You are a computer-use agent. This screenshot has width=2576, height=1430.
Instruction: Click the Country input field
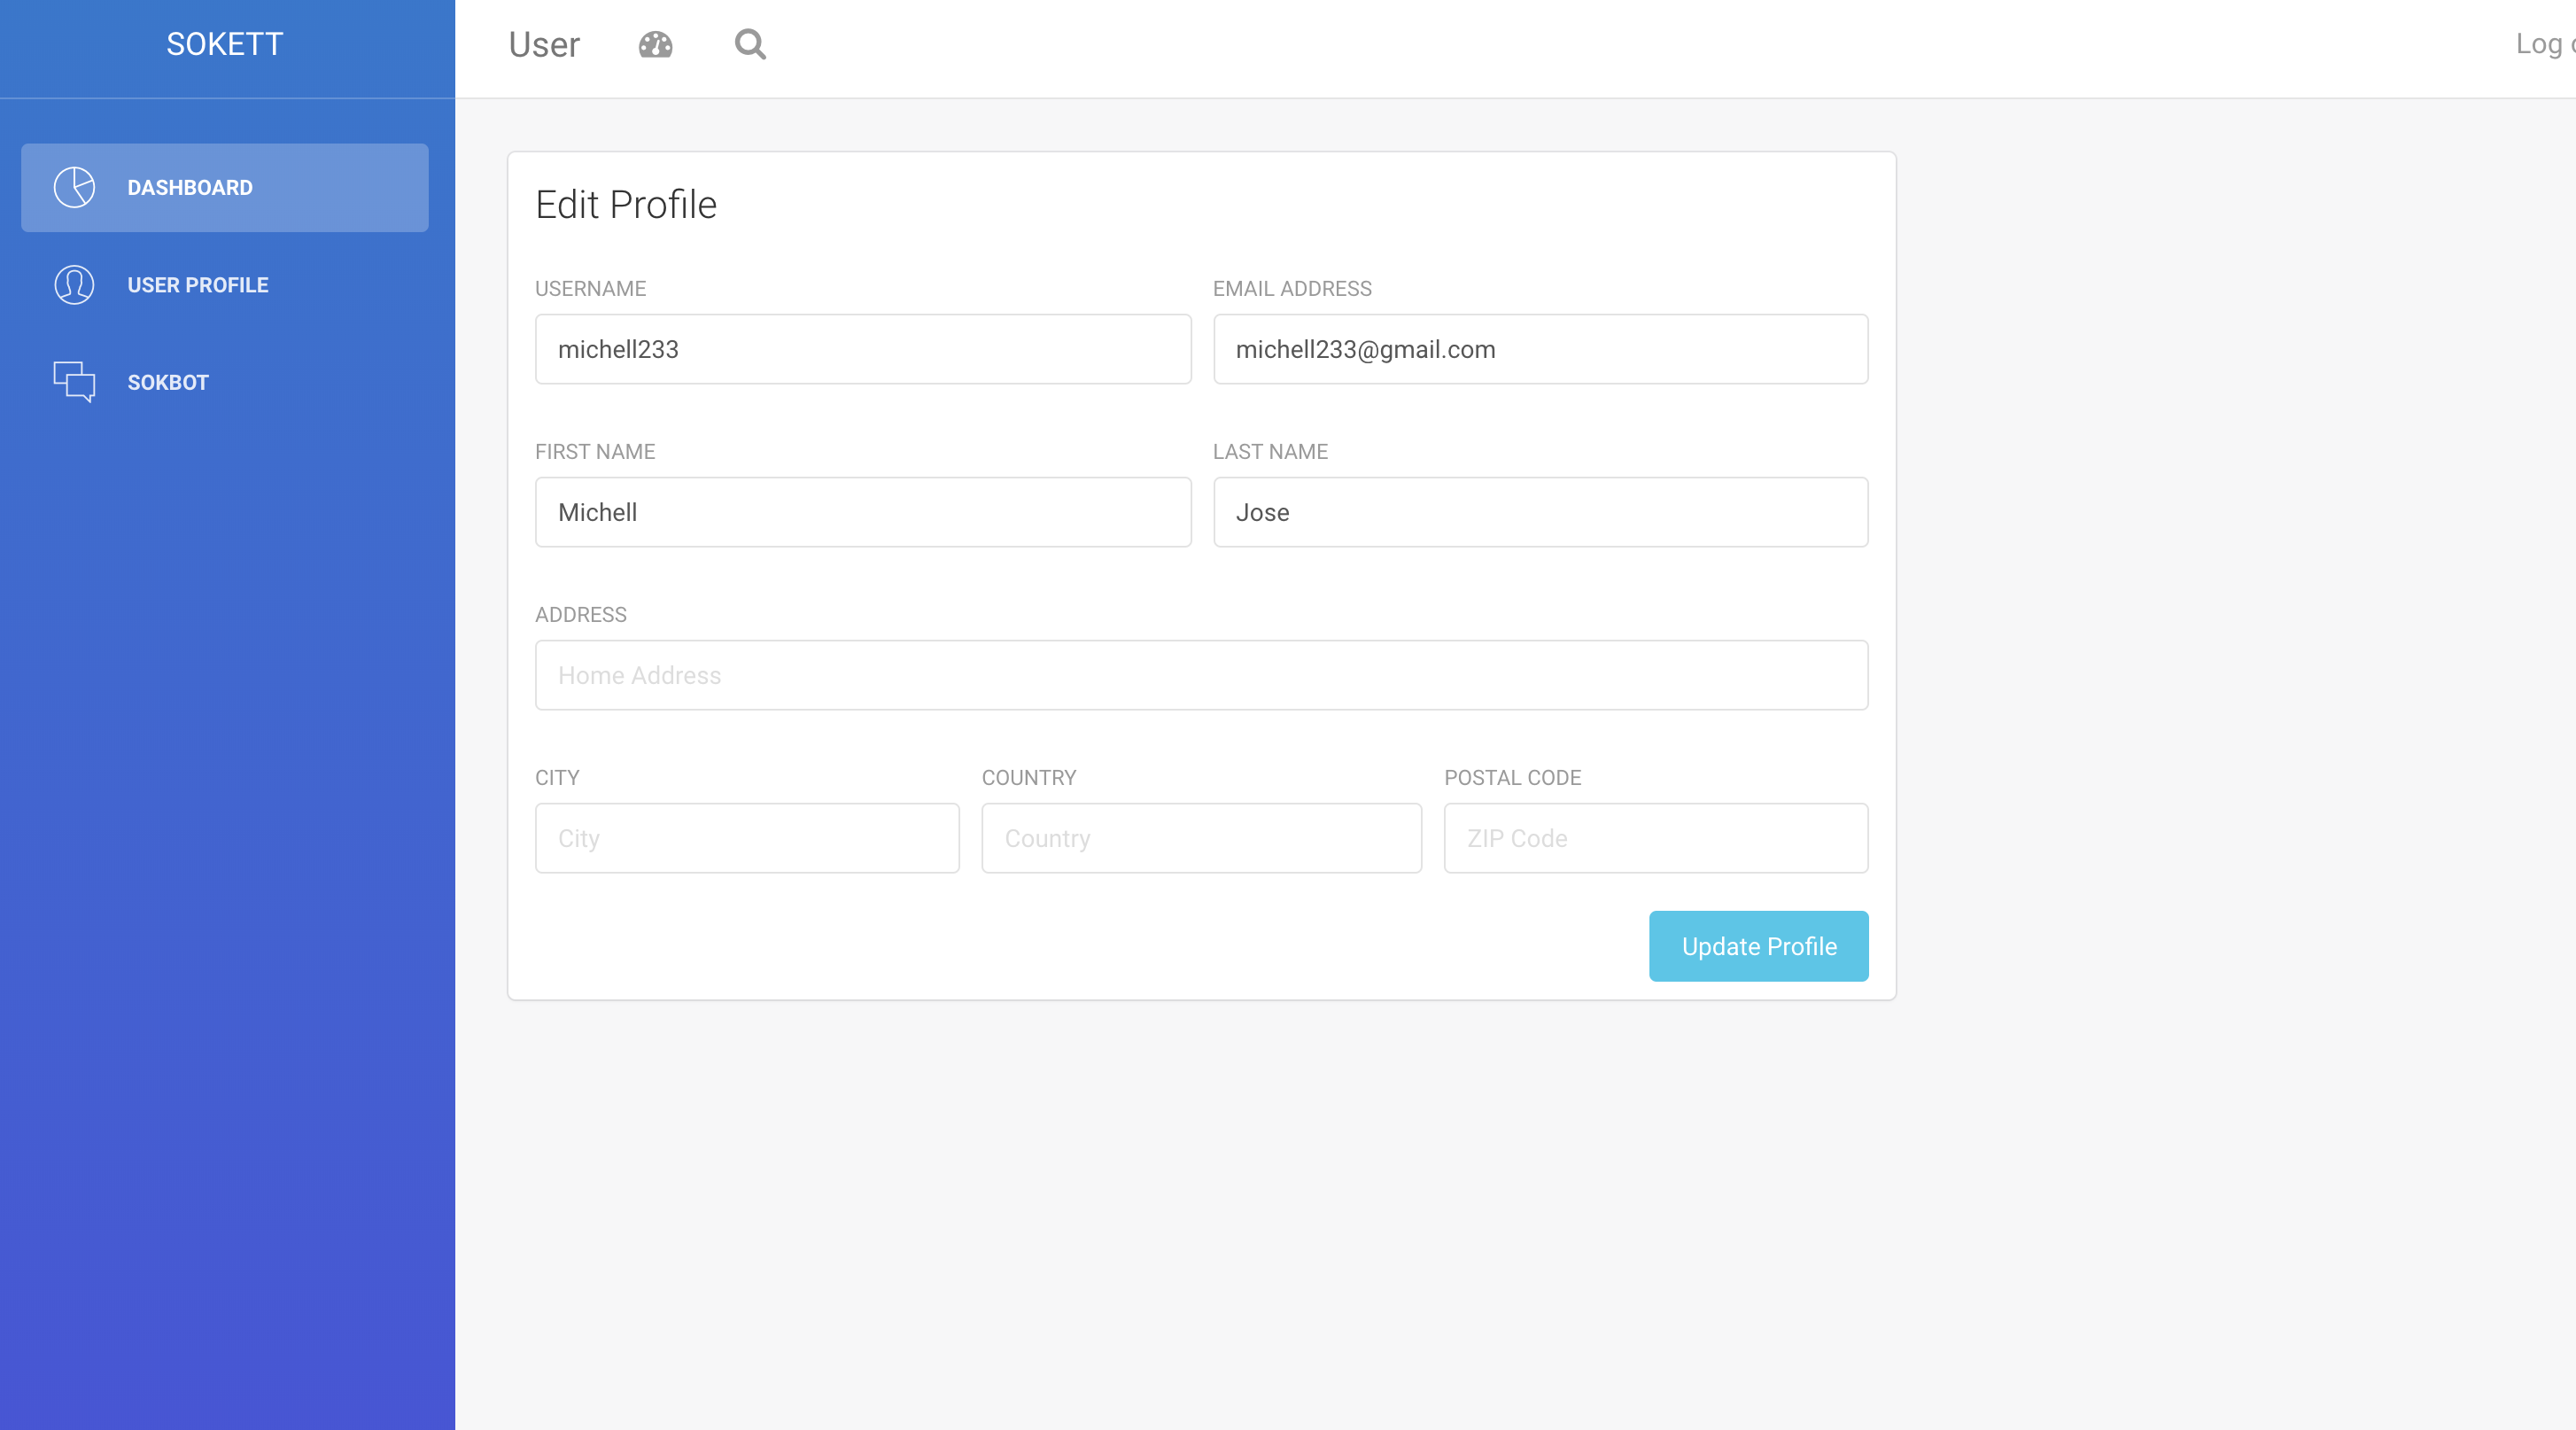point(1201,838)
